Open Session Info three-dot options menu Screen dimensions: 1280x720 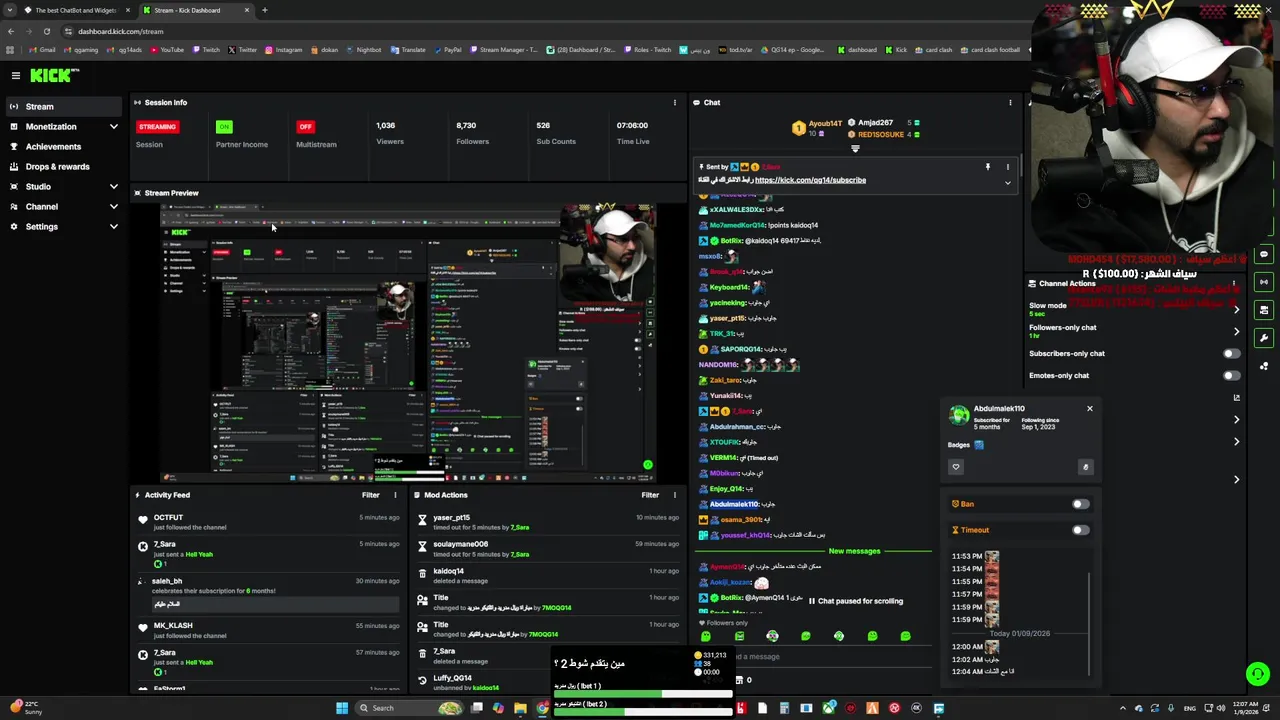click(674, 102)
